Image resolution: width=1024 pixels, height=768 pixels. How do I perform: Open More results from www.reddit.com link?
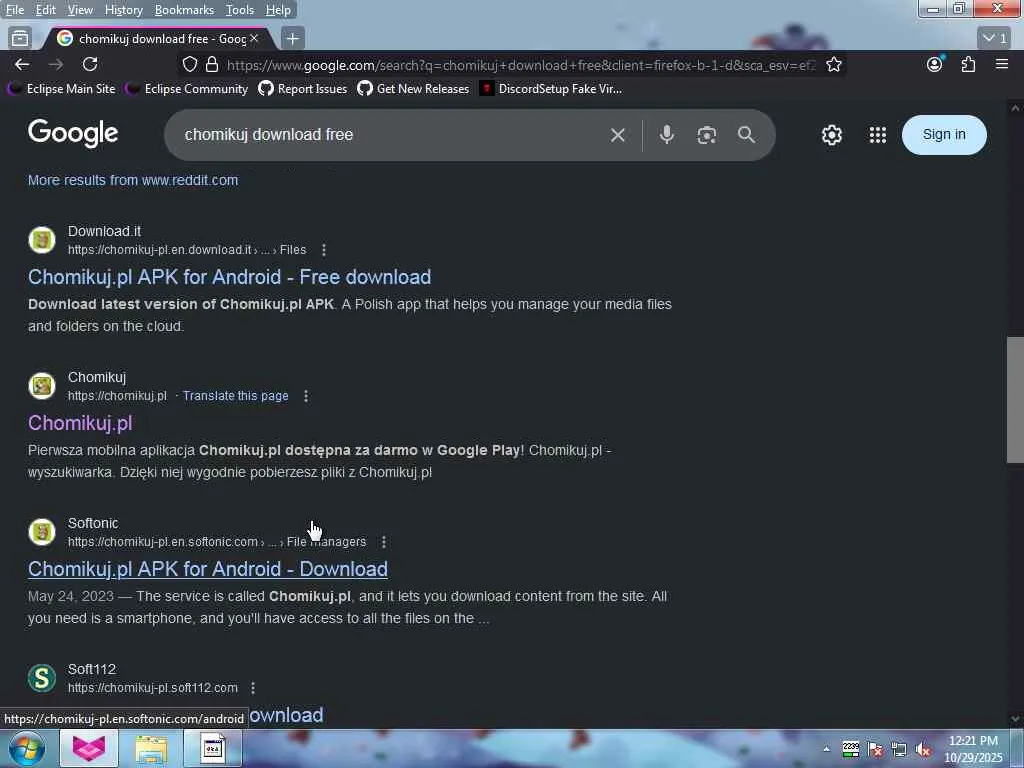133,180
